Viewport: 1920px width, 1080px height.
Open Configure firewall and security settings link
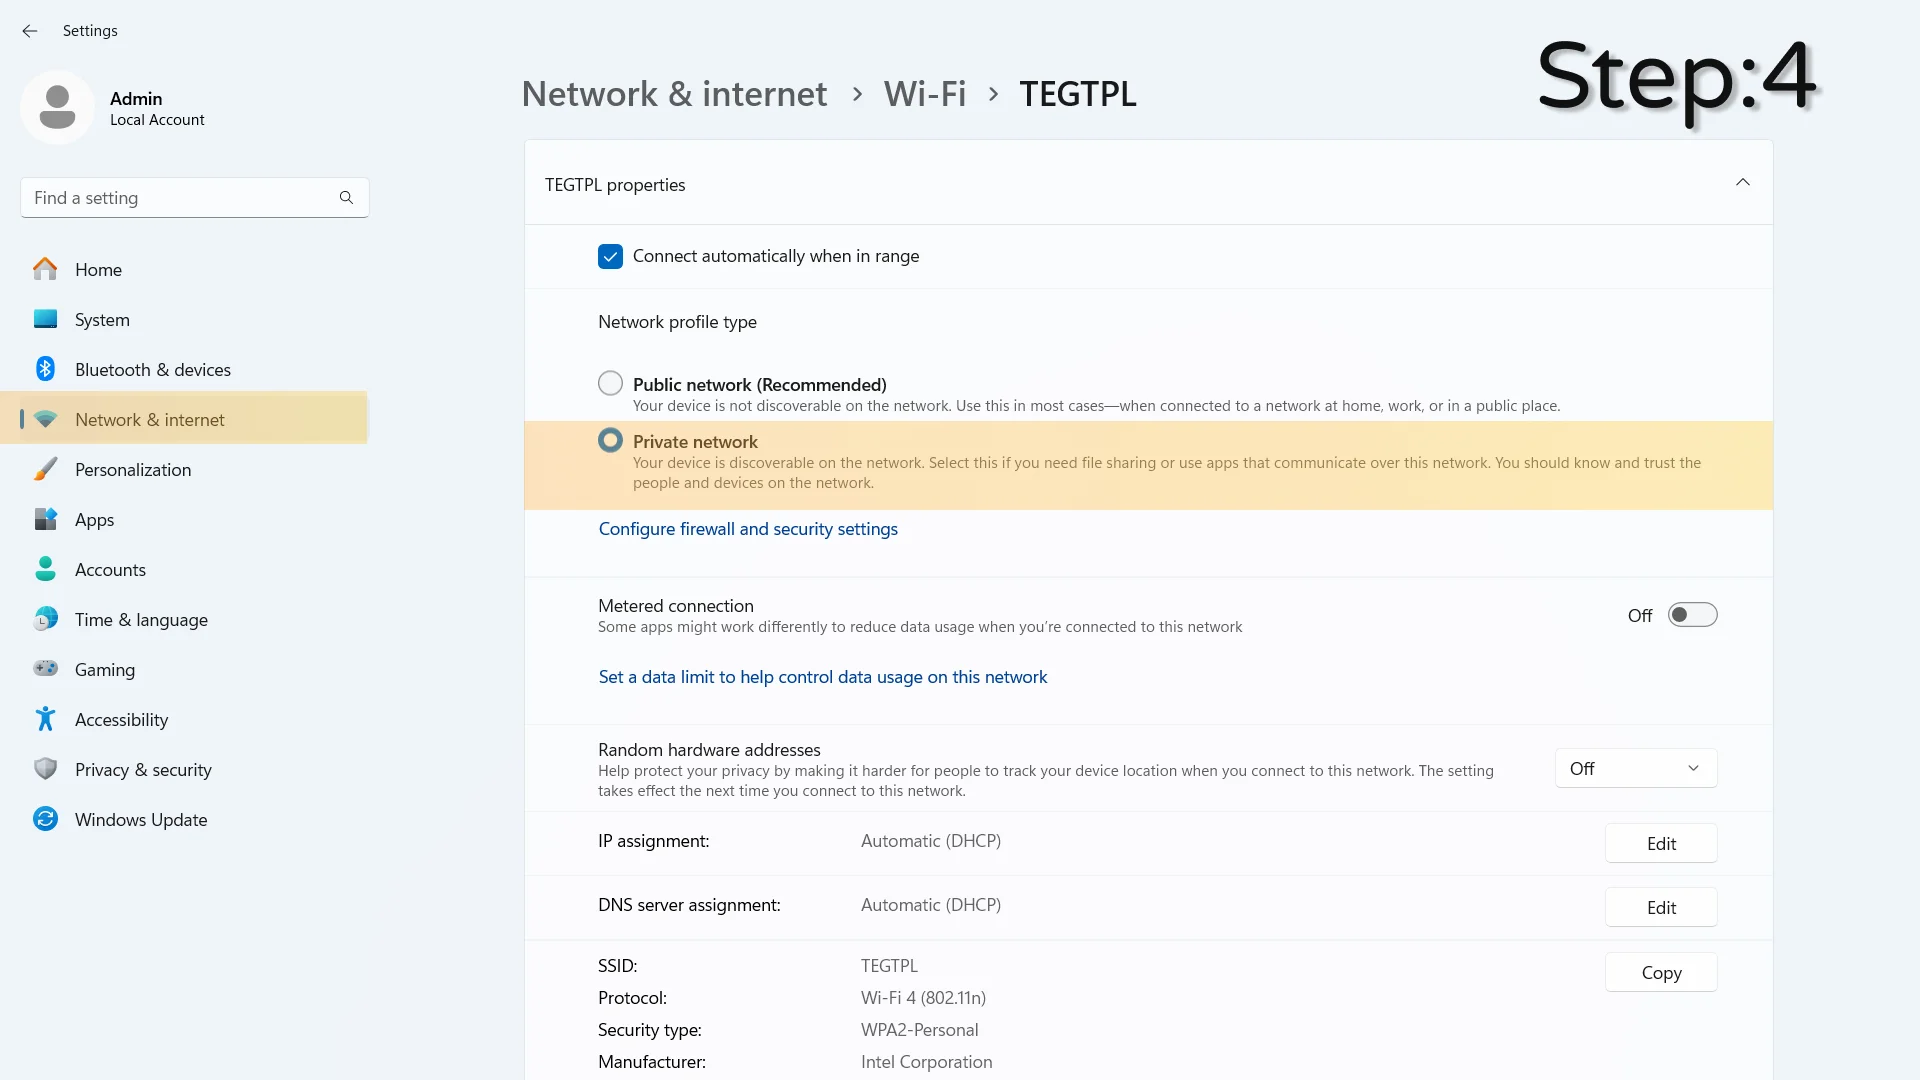coord(748,527)
